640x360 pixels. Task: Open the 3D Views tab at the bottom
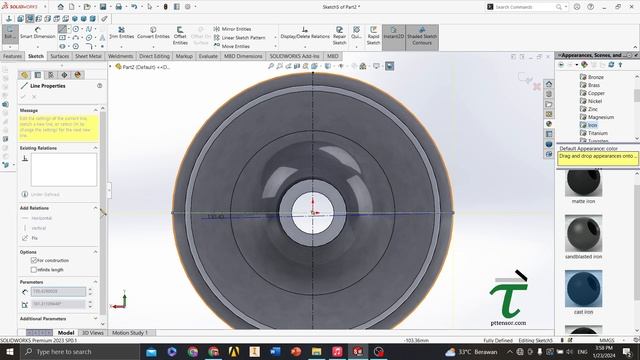pos(93,333)
